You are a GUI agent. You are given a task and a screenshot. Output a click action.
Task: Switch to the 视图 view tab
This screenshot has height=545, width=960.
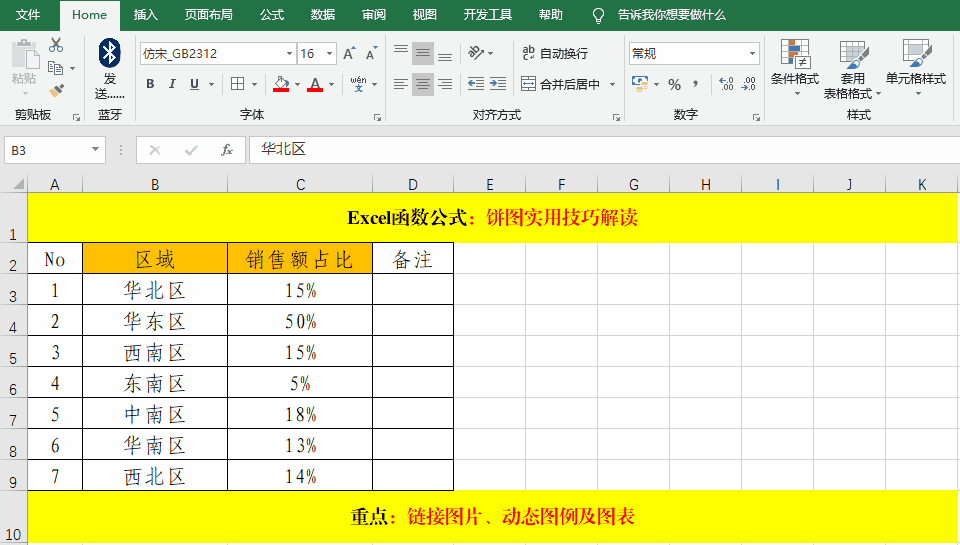[x=424, y=15]
